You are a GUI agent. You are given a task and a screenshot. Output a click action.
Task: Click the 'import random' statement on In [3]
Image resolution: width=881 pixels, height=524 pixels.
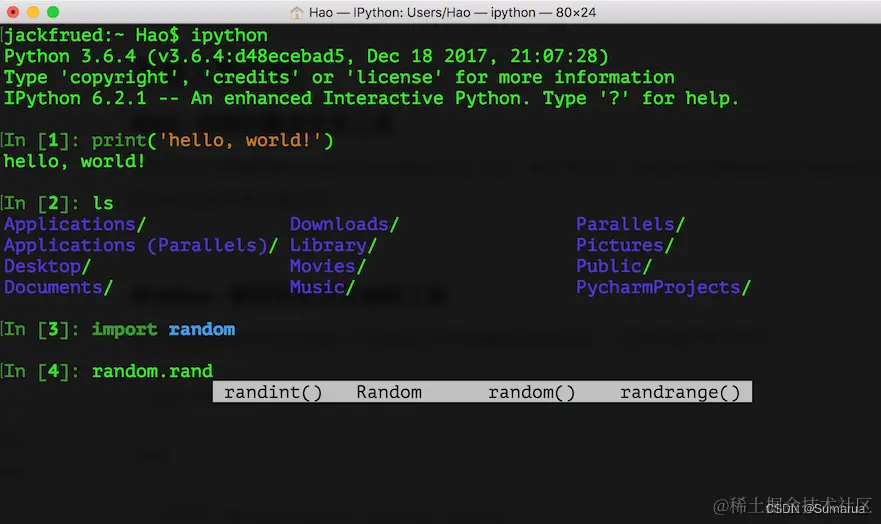(164, 329)
